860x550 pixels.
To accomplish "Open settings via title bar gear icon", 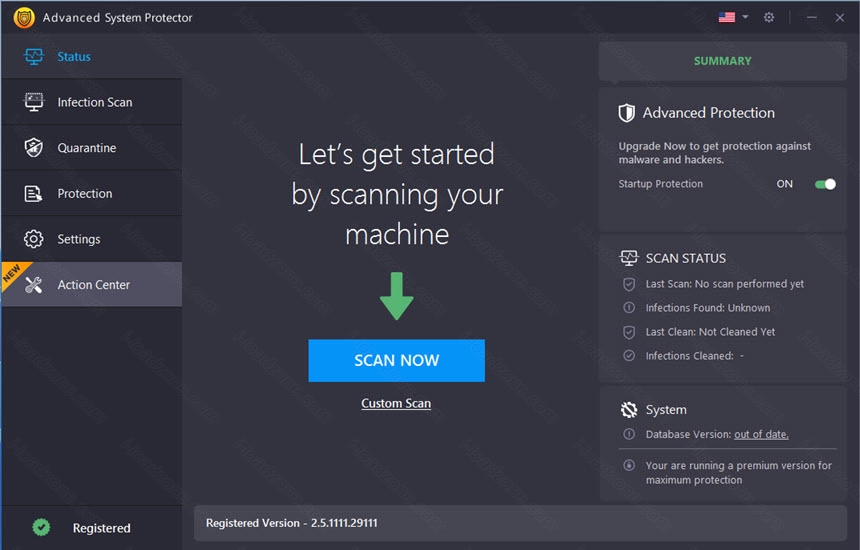I will tap(769, 18).
